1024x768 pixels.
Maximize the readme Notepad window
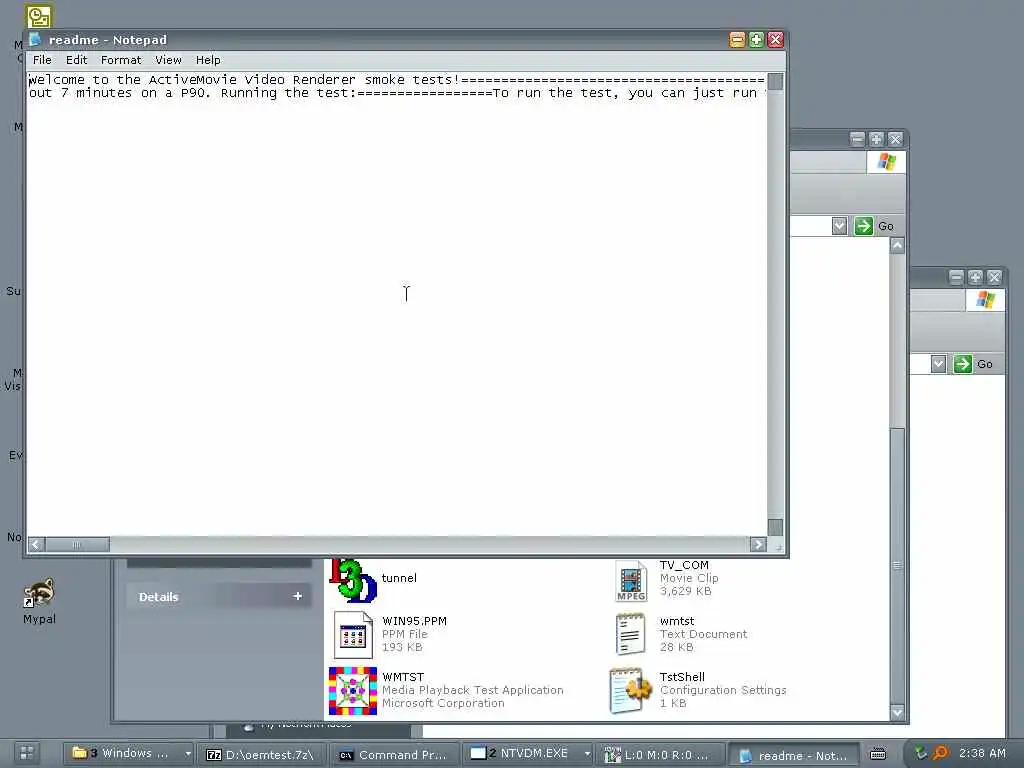pyautogui.click(x=756, y=40)
